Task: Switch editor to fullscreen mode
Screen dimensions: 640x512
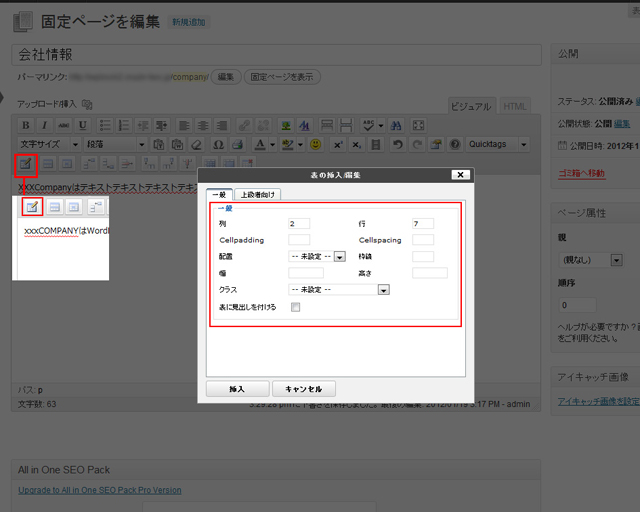Action: (x=418, y=125)
